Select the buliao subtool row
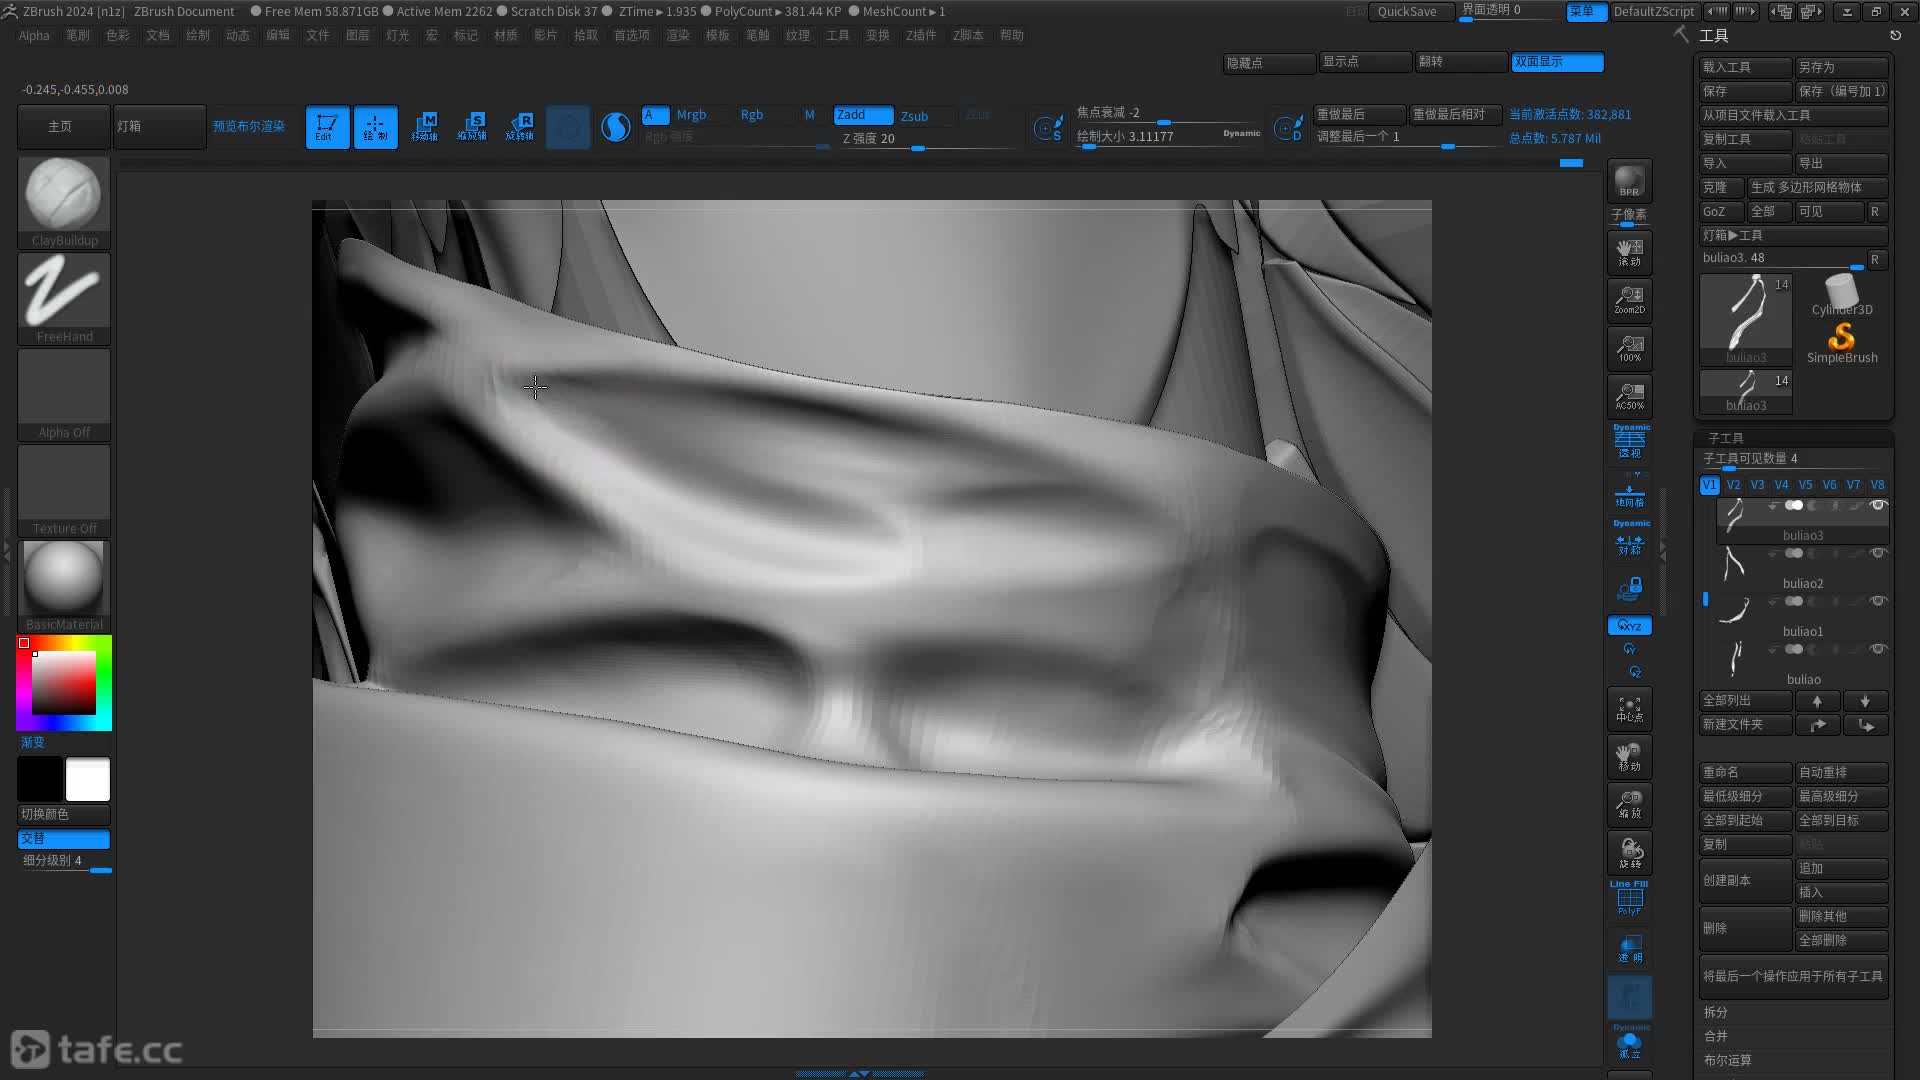Image resolution: width=1920 pixels, height=1080 pixels. point(1802,664)
